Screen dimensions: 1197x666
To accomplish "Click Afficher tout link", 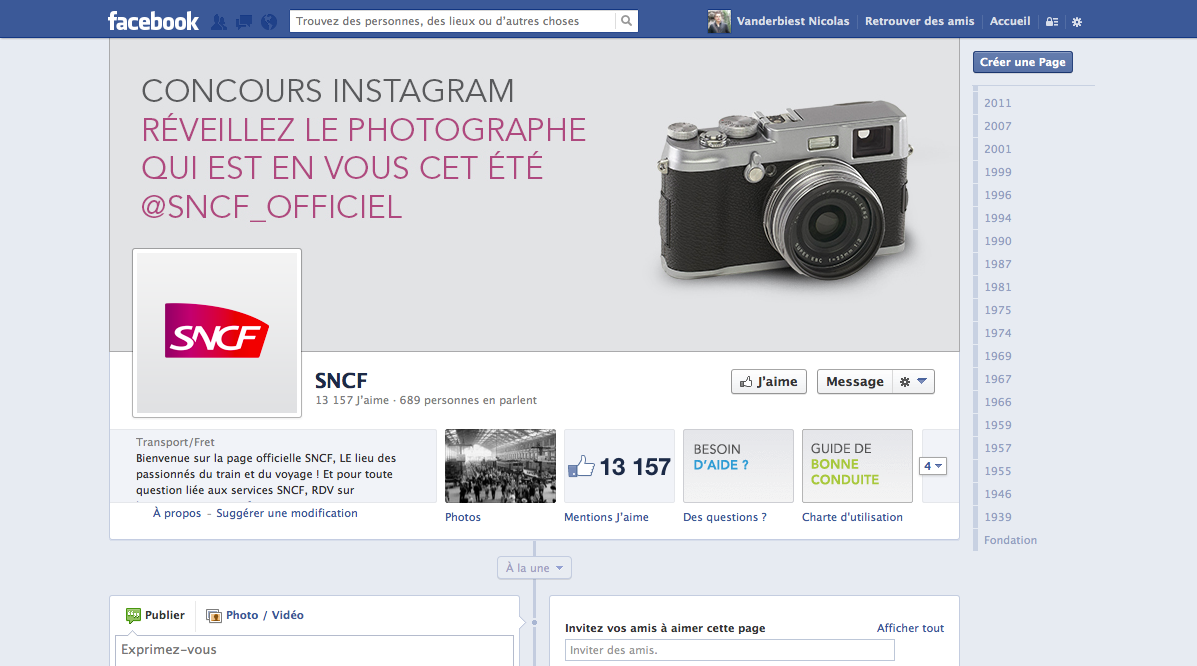I will 910,628.
